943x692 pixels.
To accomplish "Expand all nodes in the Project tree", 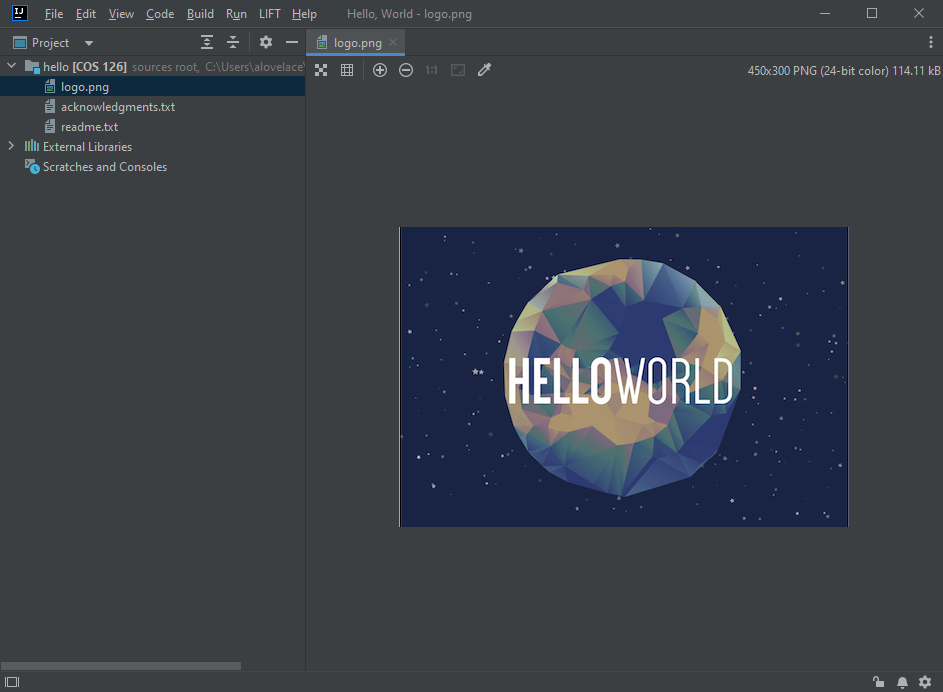I will pyautogui.click(x=206, y=42).
